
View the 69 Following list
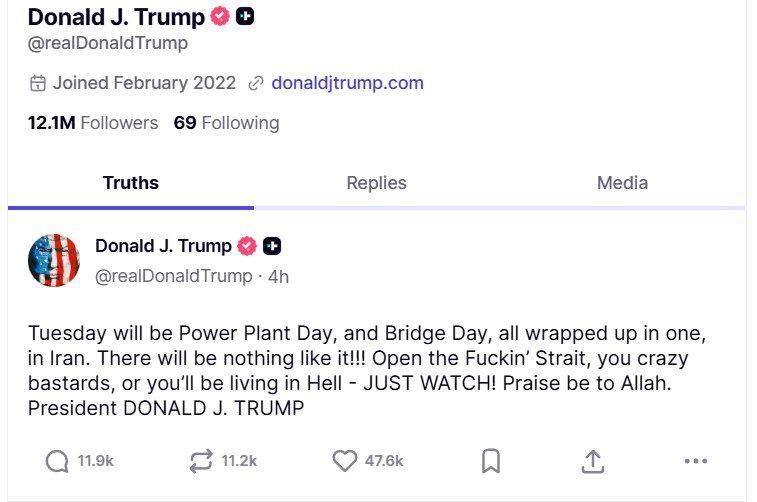click(x=226, y=123)
